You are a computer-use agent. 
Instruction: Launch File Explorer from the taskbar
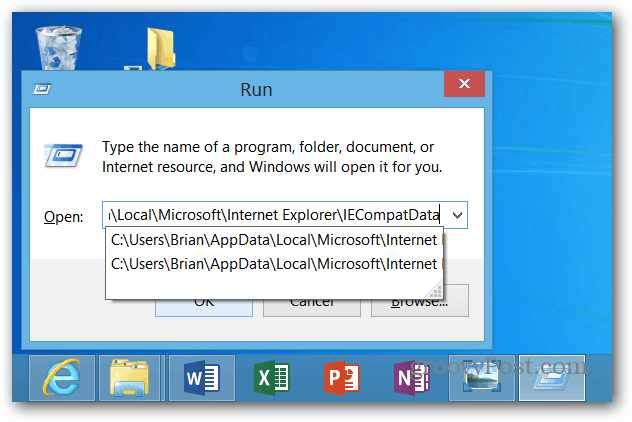[130, 378]
